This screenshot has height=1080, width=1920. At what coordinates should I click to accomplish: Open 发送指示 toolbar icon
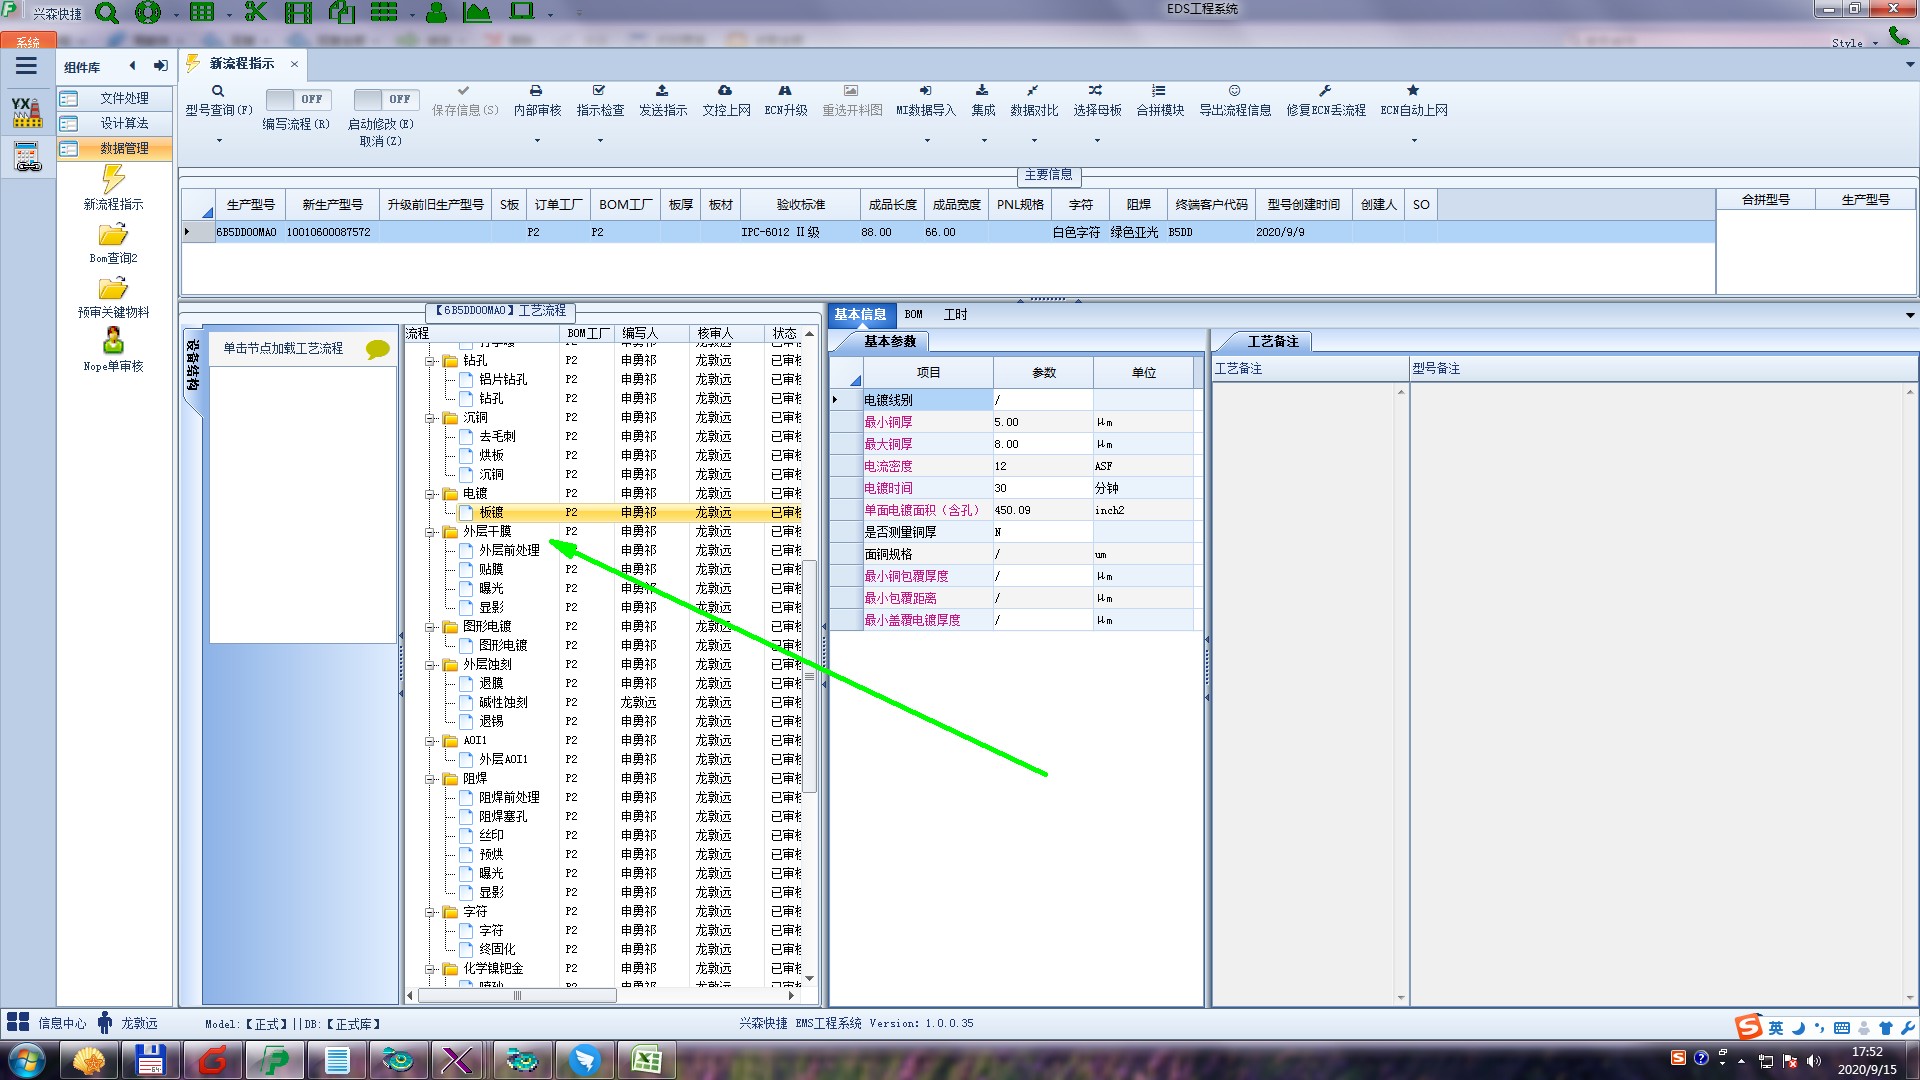[x=662, y=91]
